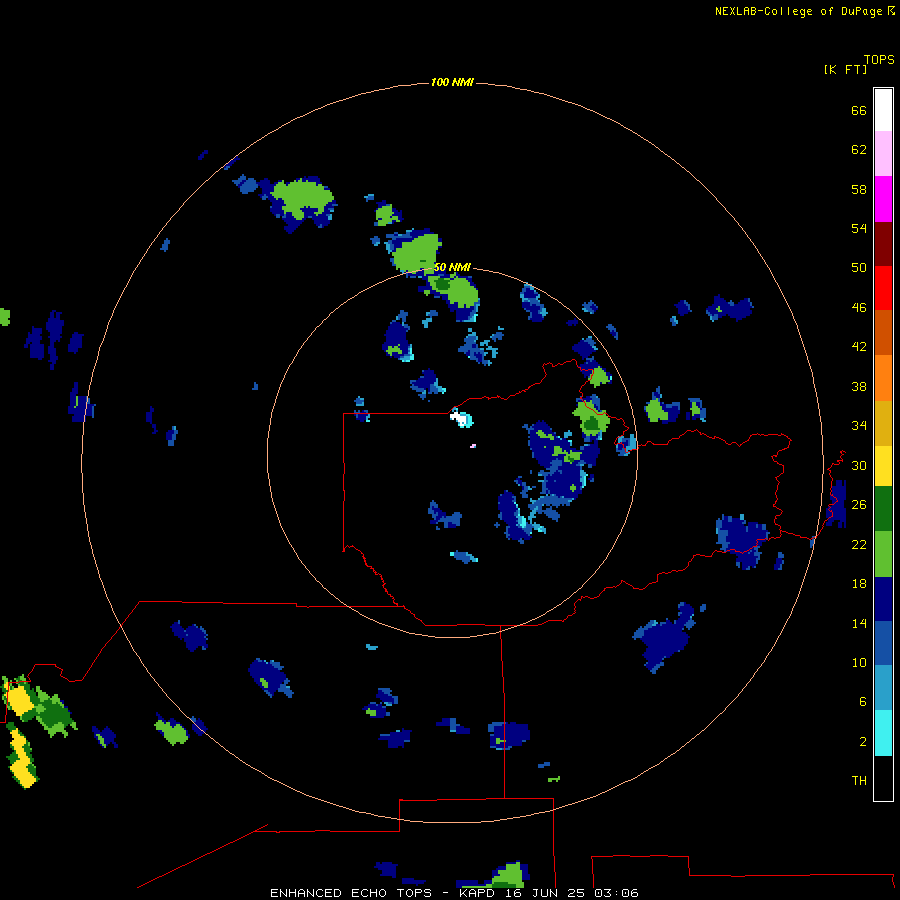Click the 'TOPS' legend title

point(879,59)
